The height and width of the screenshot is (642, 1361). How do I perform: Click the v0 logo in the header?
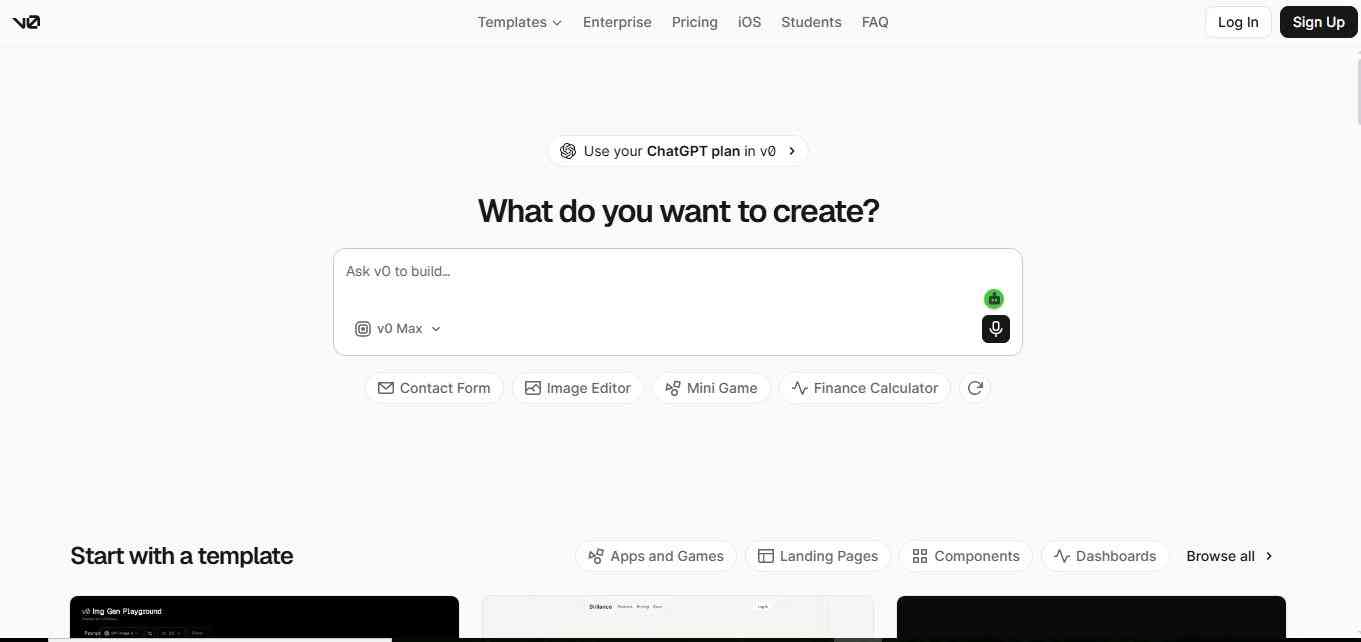click(26, 22)
